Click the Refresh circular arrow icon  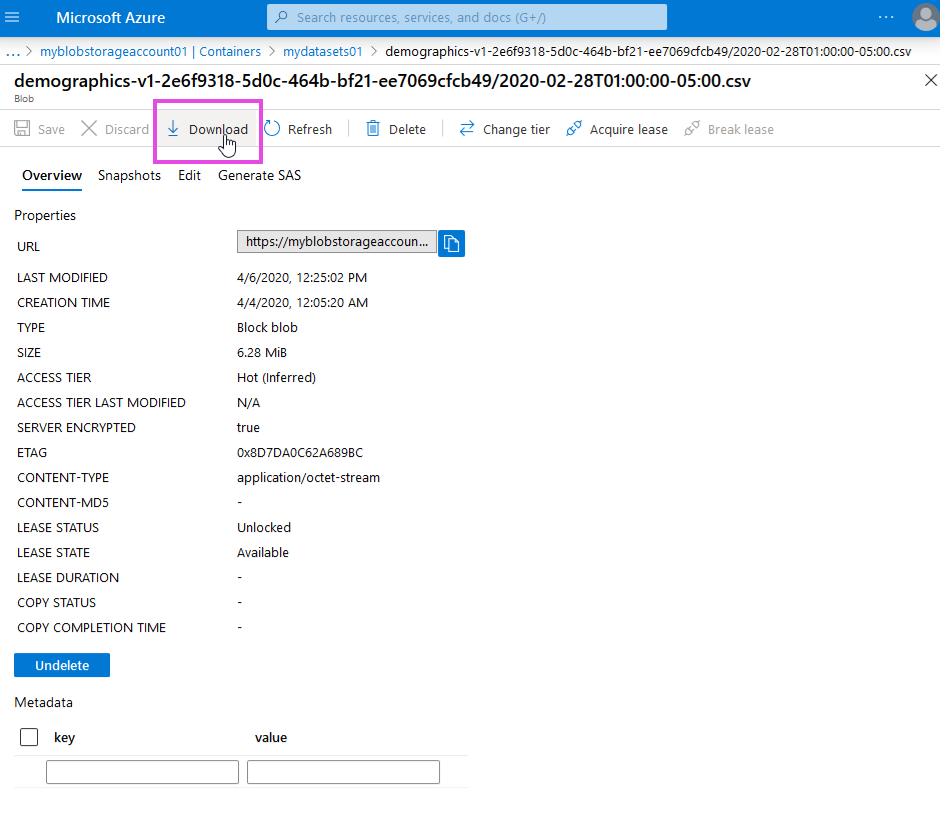[272, 128]
